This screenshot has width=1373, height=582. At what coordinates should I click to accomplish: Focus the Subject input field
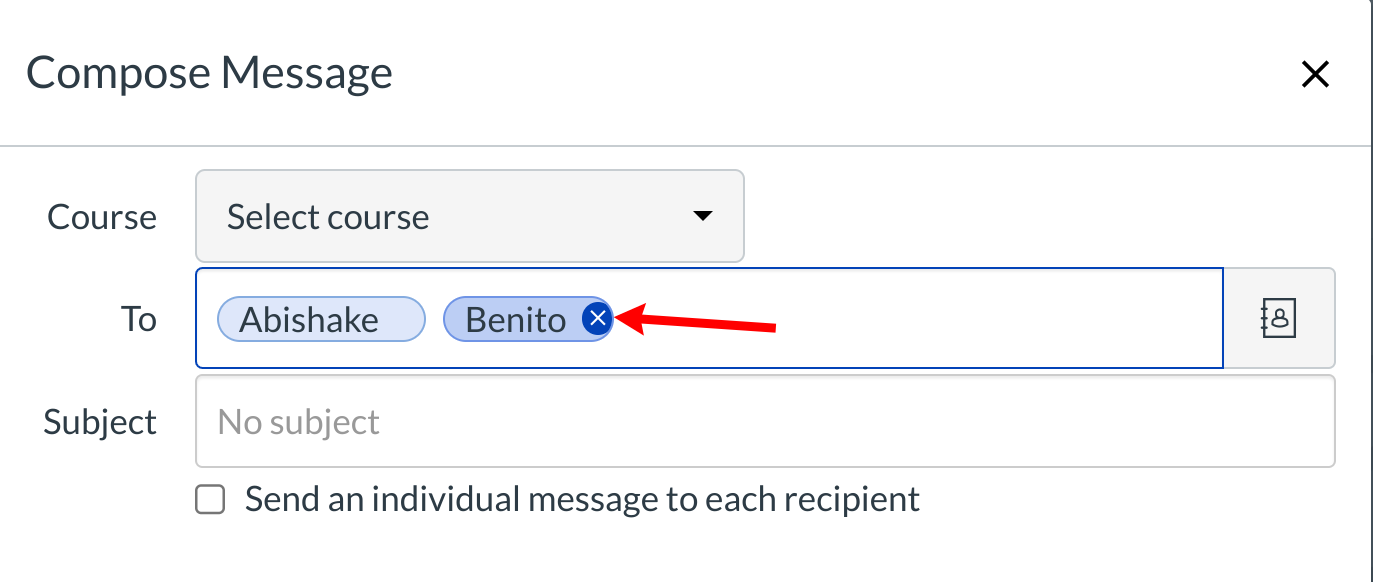(764, 421)
